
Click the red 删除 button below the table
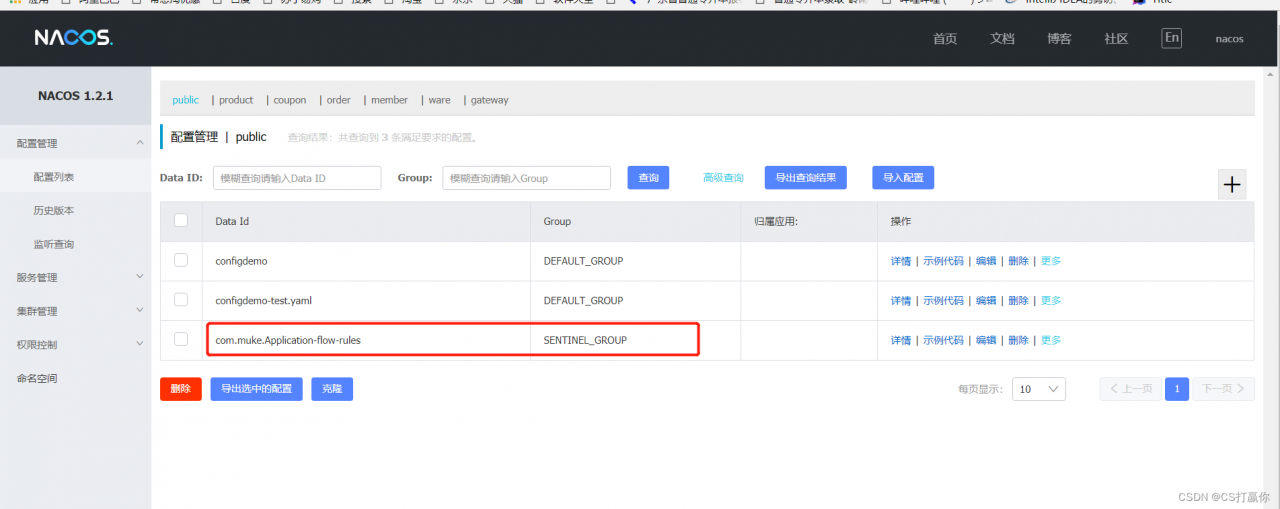coord(181,389)
